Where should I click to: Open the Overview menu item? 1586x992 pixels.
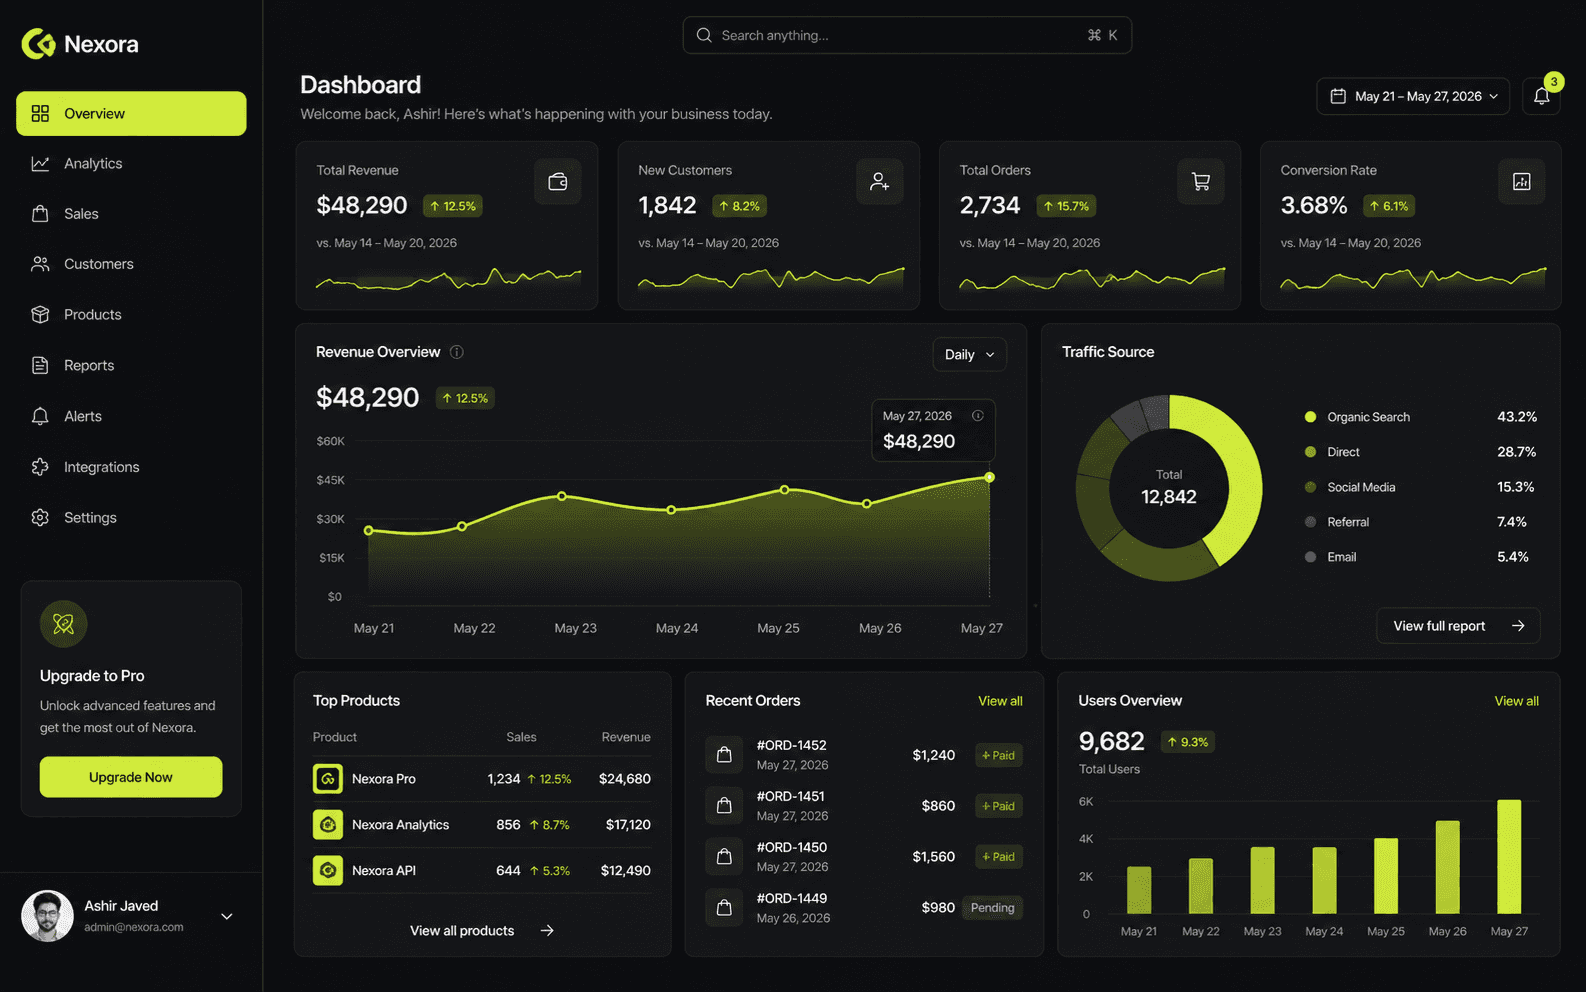tap(131, 114)
